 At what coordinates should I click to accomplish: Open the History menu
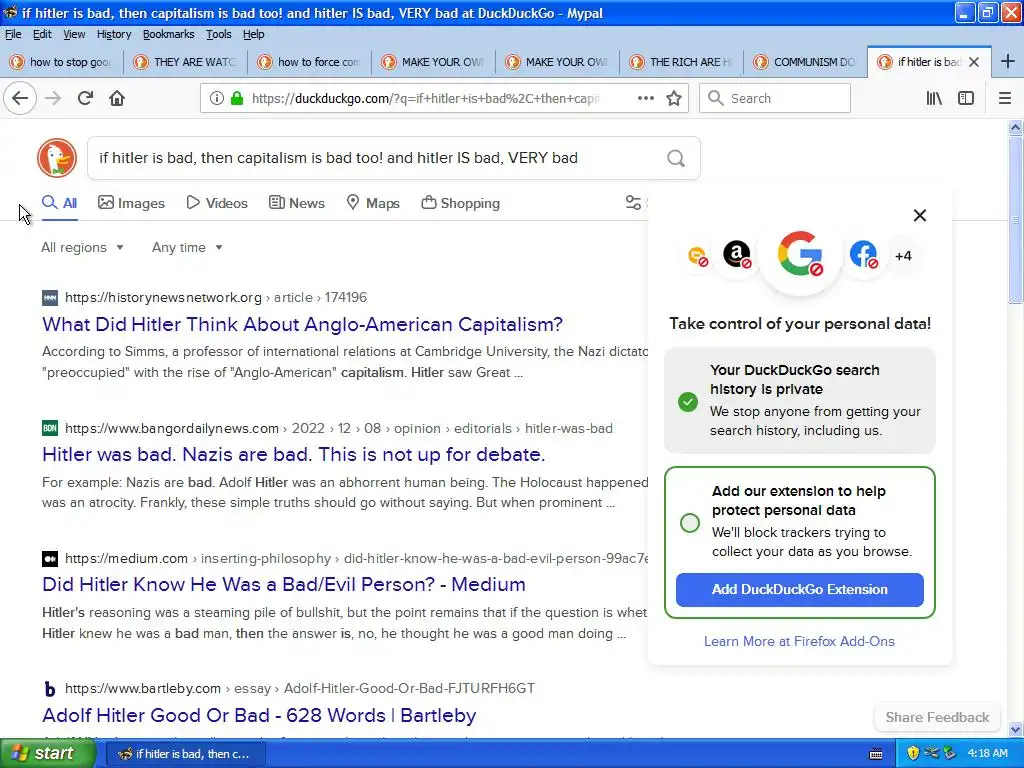click(x=114, y=34)
